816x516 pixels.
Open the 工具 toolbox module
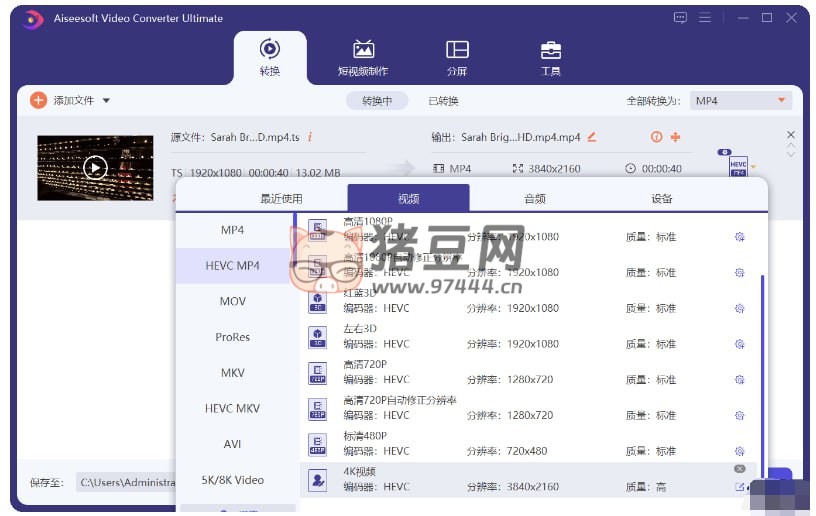[x=550, y=57]
